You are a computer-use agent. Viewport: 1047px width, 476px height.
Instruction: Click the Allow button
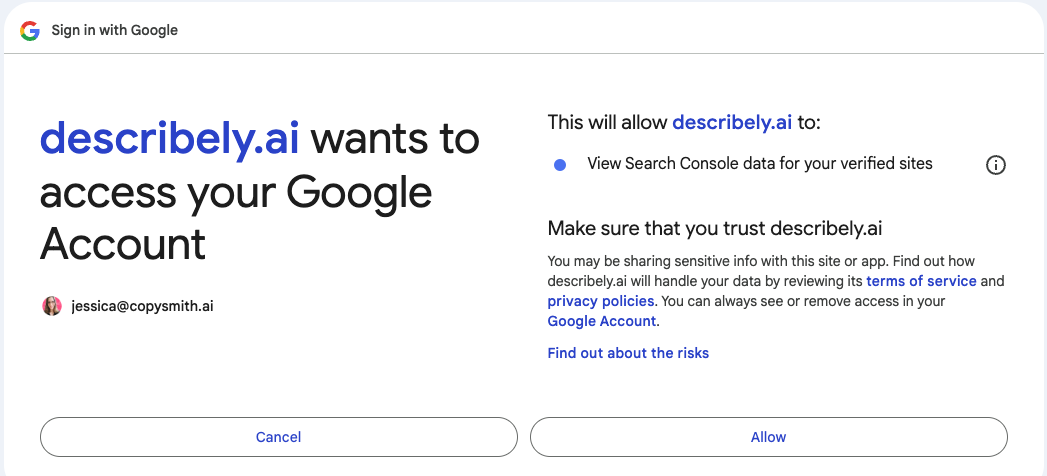point(769,437)
